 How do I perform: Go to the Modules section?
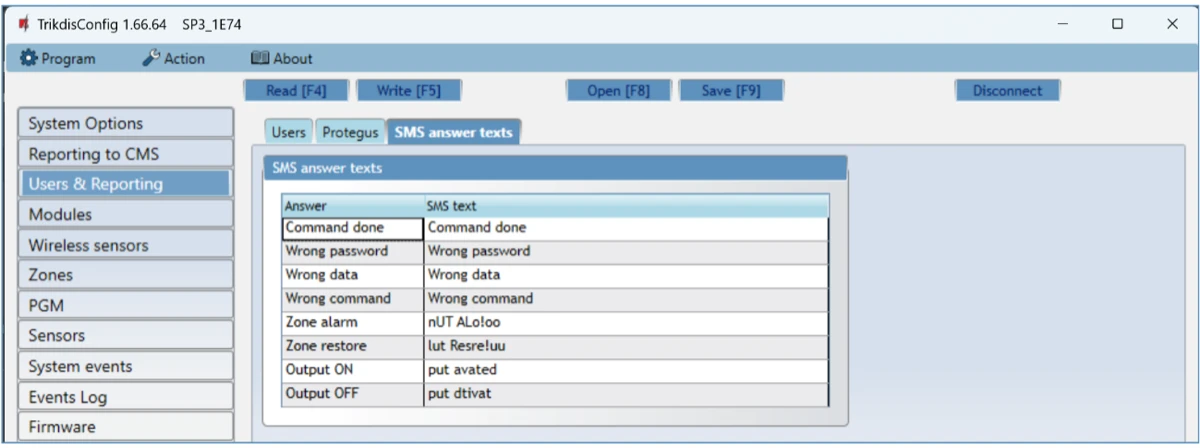tap(125, 215)
